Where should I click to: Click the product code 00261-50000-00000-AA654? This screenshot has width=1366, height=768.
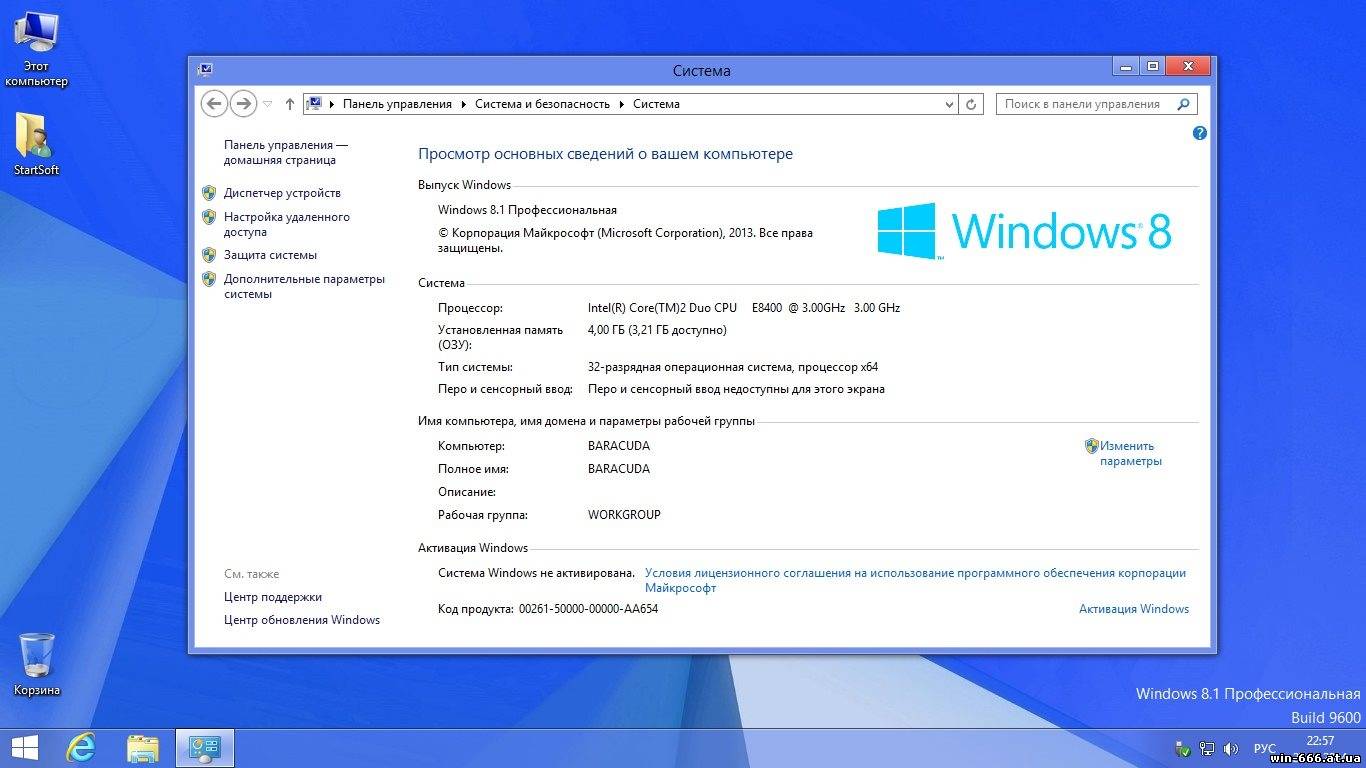coord(588,608)
